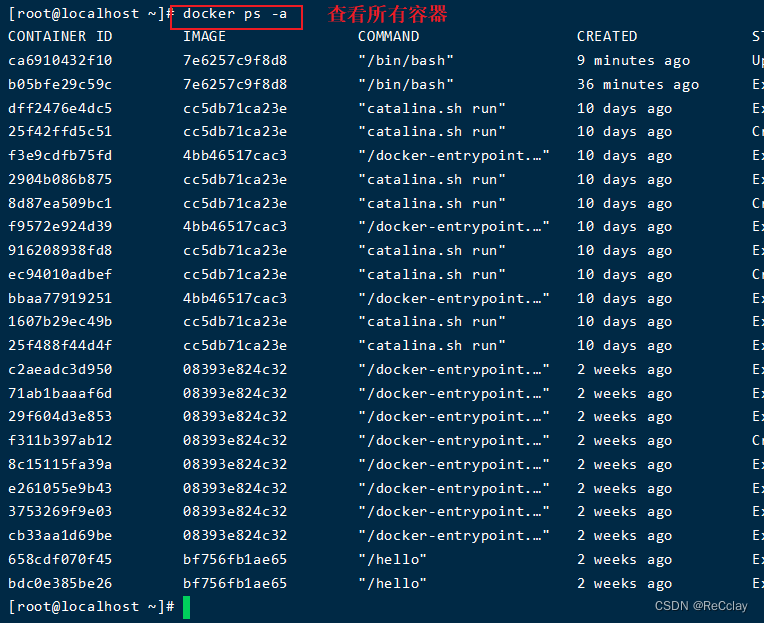The width and height of the screenshot is (764, 623).
Task: Click "/hello" command in bdc0e385be26 row
Action: click(392, 583)
